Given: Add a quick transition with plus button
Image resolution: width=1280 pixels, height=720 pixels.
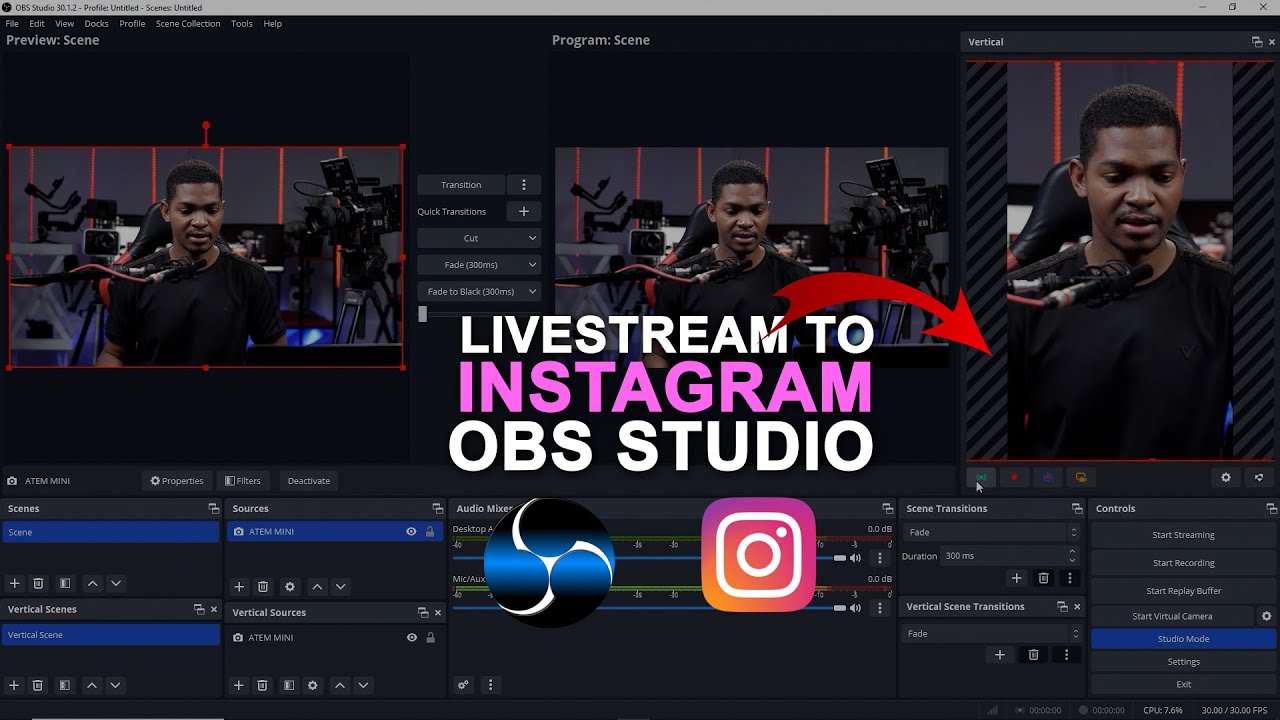Looking at the screenshot, I should click(x=523, y=211).
